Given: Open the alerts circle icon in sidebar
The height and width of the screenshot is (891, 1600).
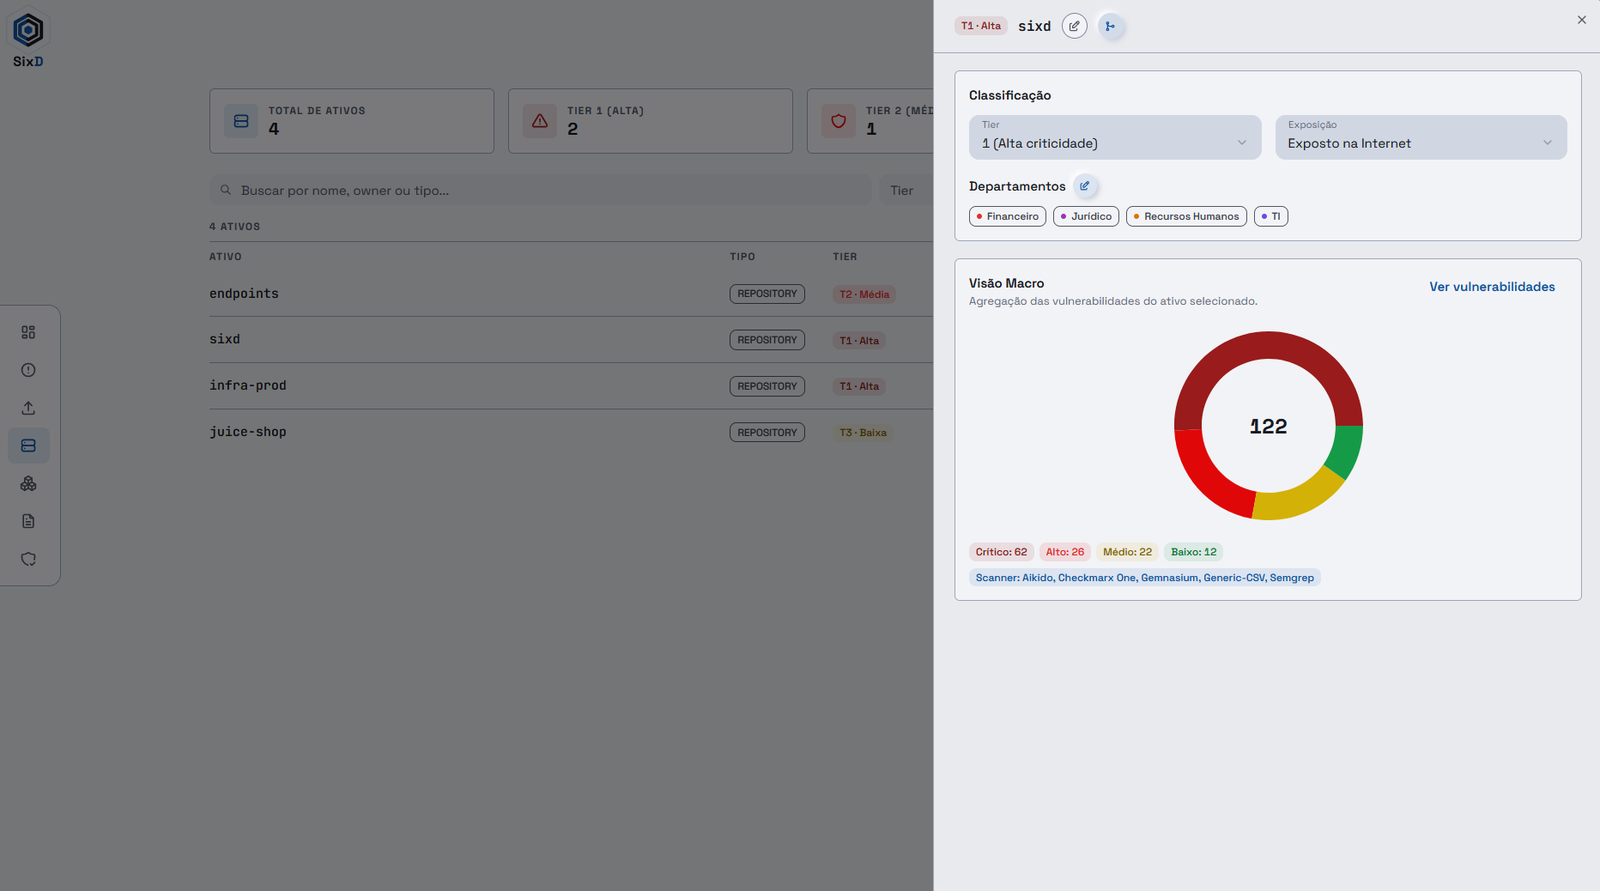Looking at the screenshot, I should tap(28, 370).
